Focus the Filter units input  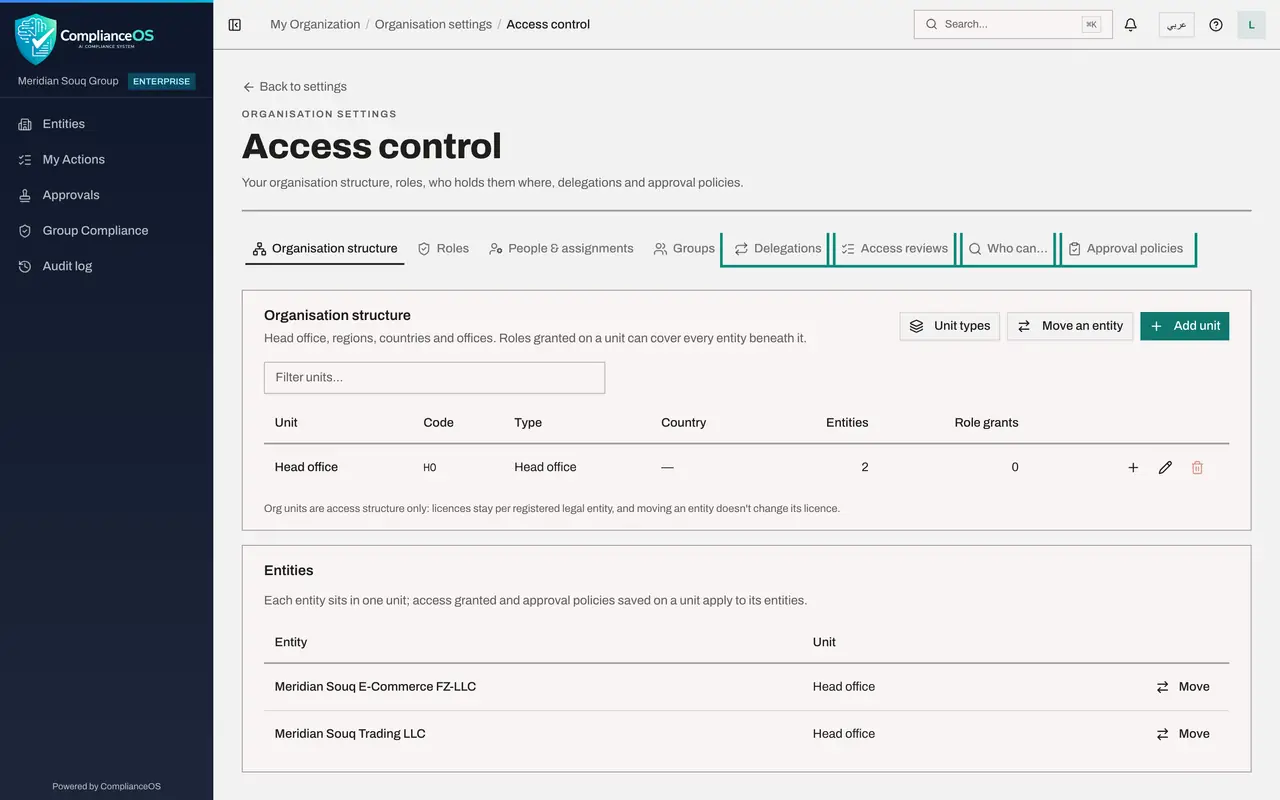coord(434,377)
